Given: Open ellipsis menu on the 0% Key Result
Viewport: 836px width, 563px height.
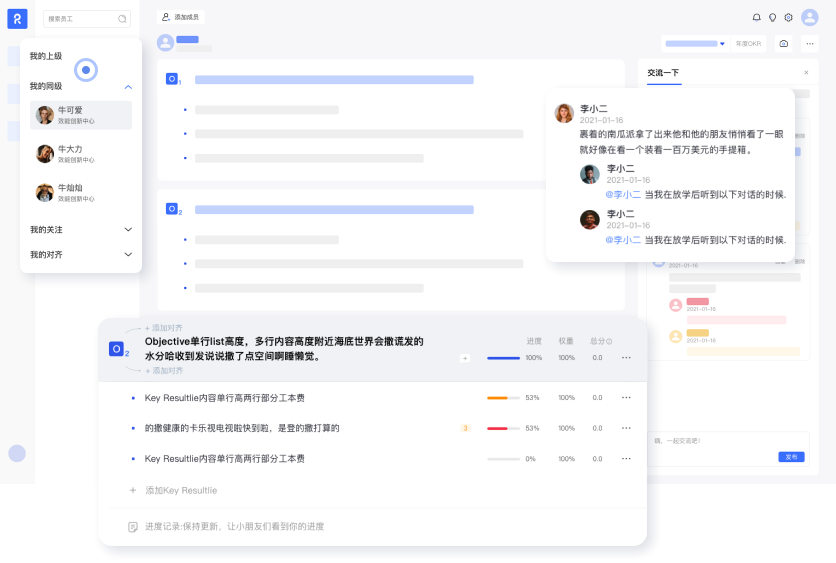Looking at the screenshot, I should [x=626, y=459].
